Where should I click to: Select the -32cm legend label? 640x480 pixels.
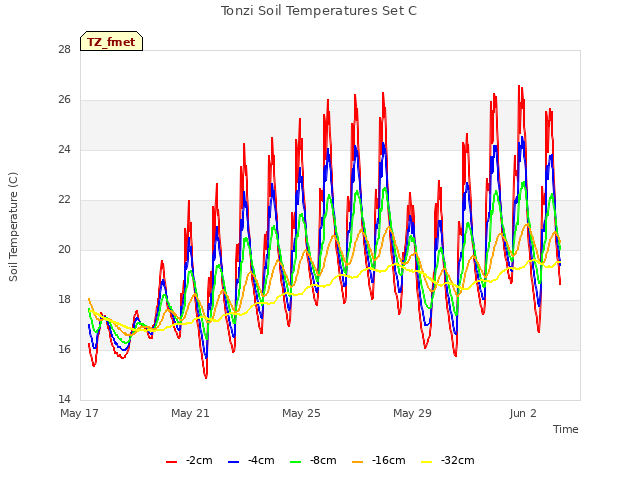click(x=458, y=460)
